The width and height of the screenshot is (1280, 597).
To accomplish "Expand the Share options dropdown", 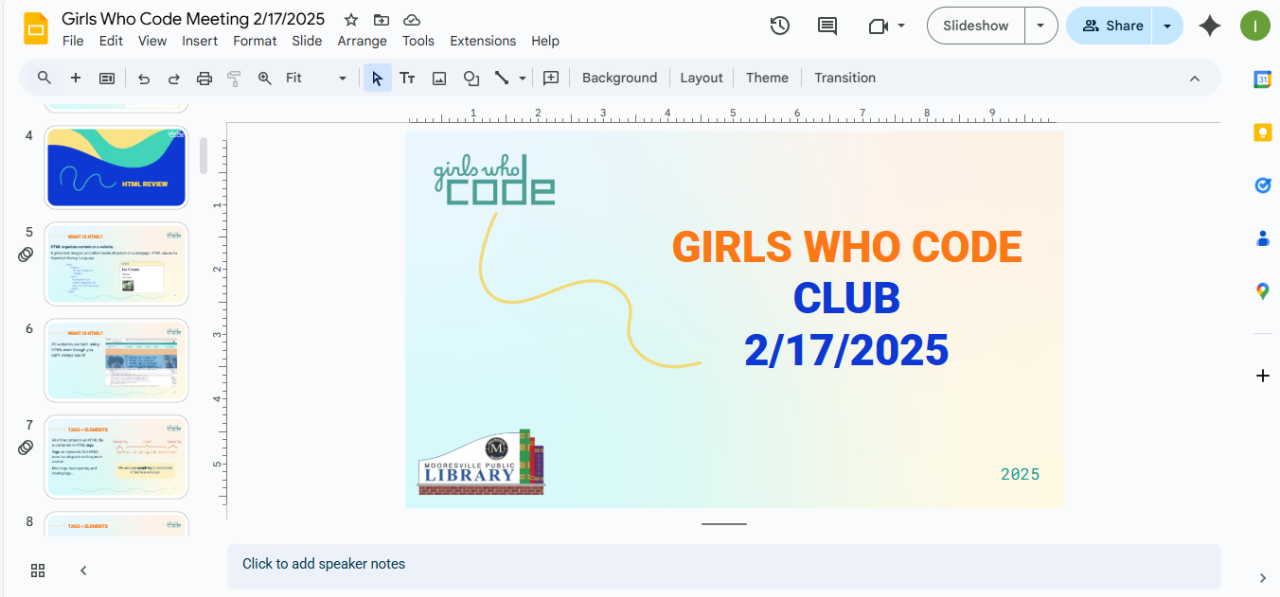I will [1167, 26].
